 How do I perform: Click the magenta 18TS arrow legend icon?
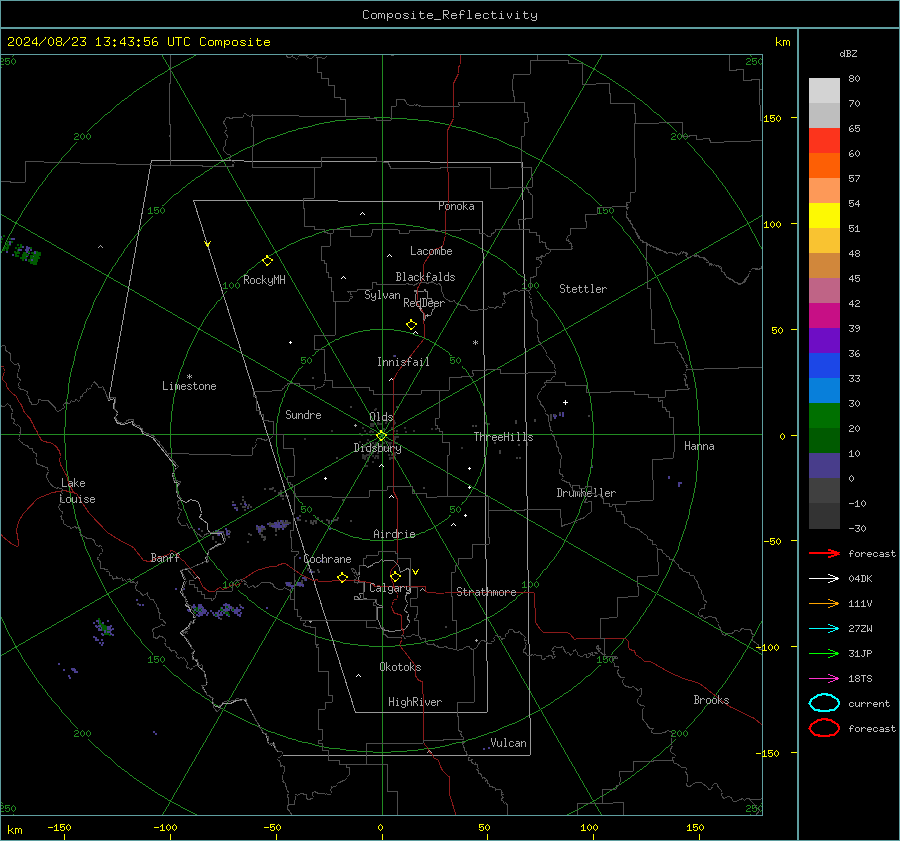[x=824, y=679]
